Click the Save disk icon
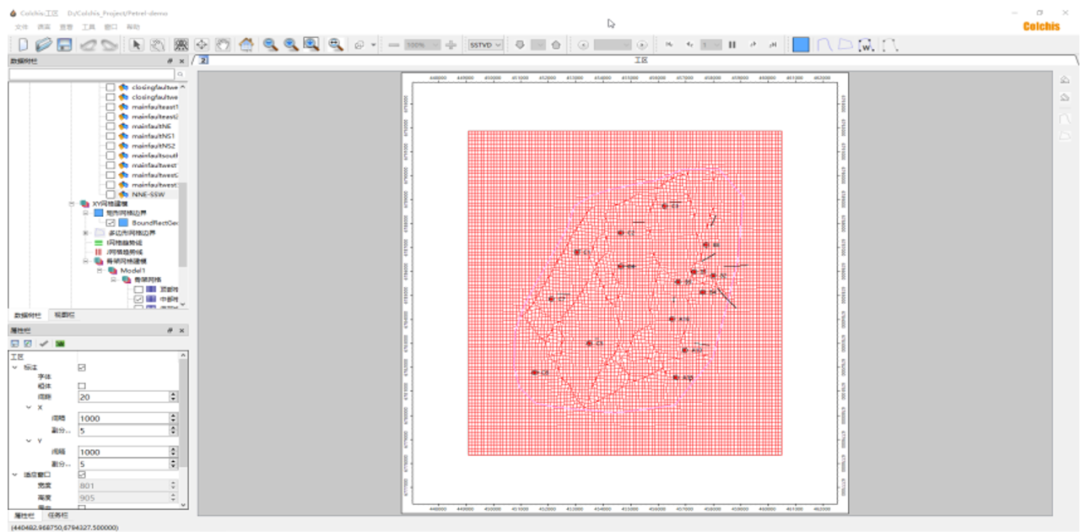 pos(63,45)
